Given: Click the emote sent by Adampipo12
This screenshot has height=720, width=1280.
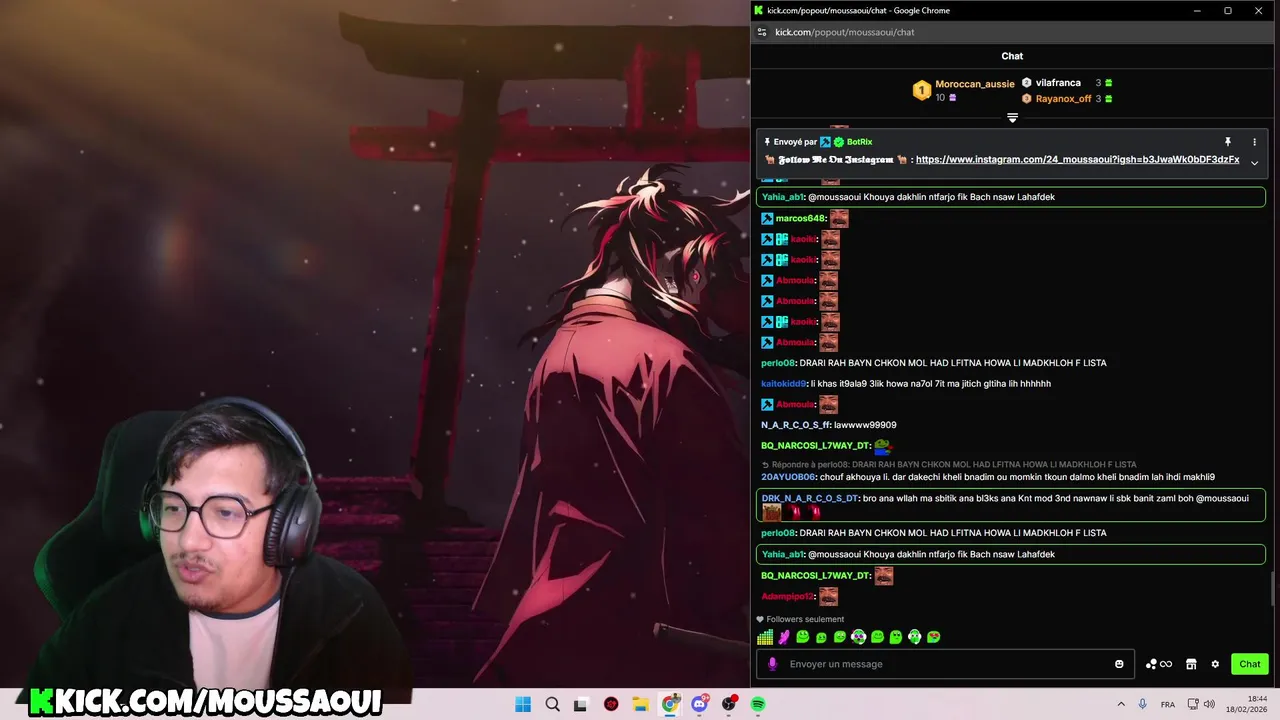Looking at the screenshot, I should pos(828,596).
